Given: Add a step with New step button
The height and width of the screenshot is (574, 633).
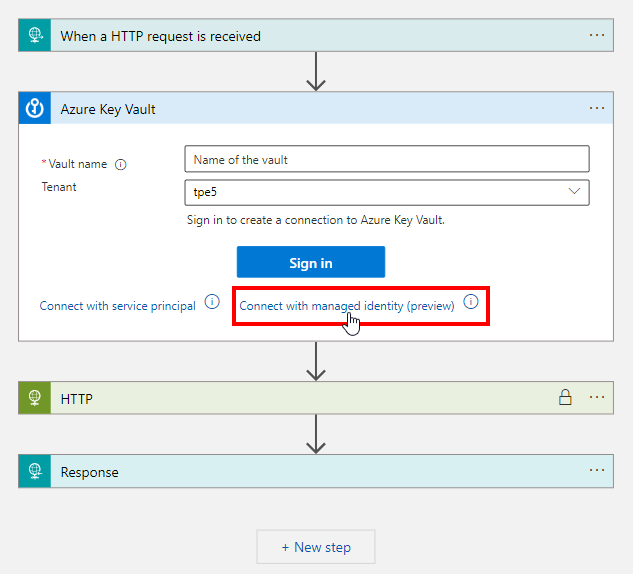Looking at the screenshot, I should (x=316, y=547).
